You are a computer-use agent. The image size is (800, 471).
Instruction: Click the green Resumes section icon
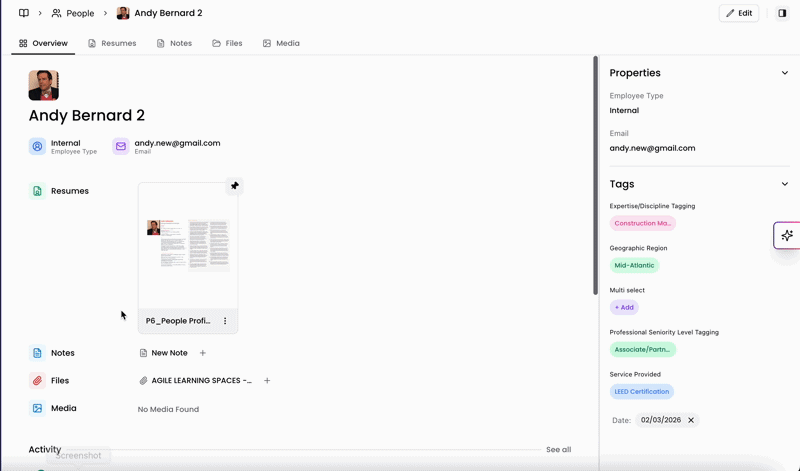[x=37, y=191]
